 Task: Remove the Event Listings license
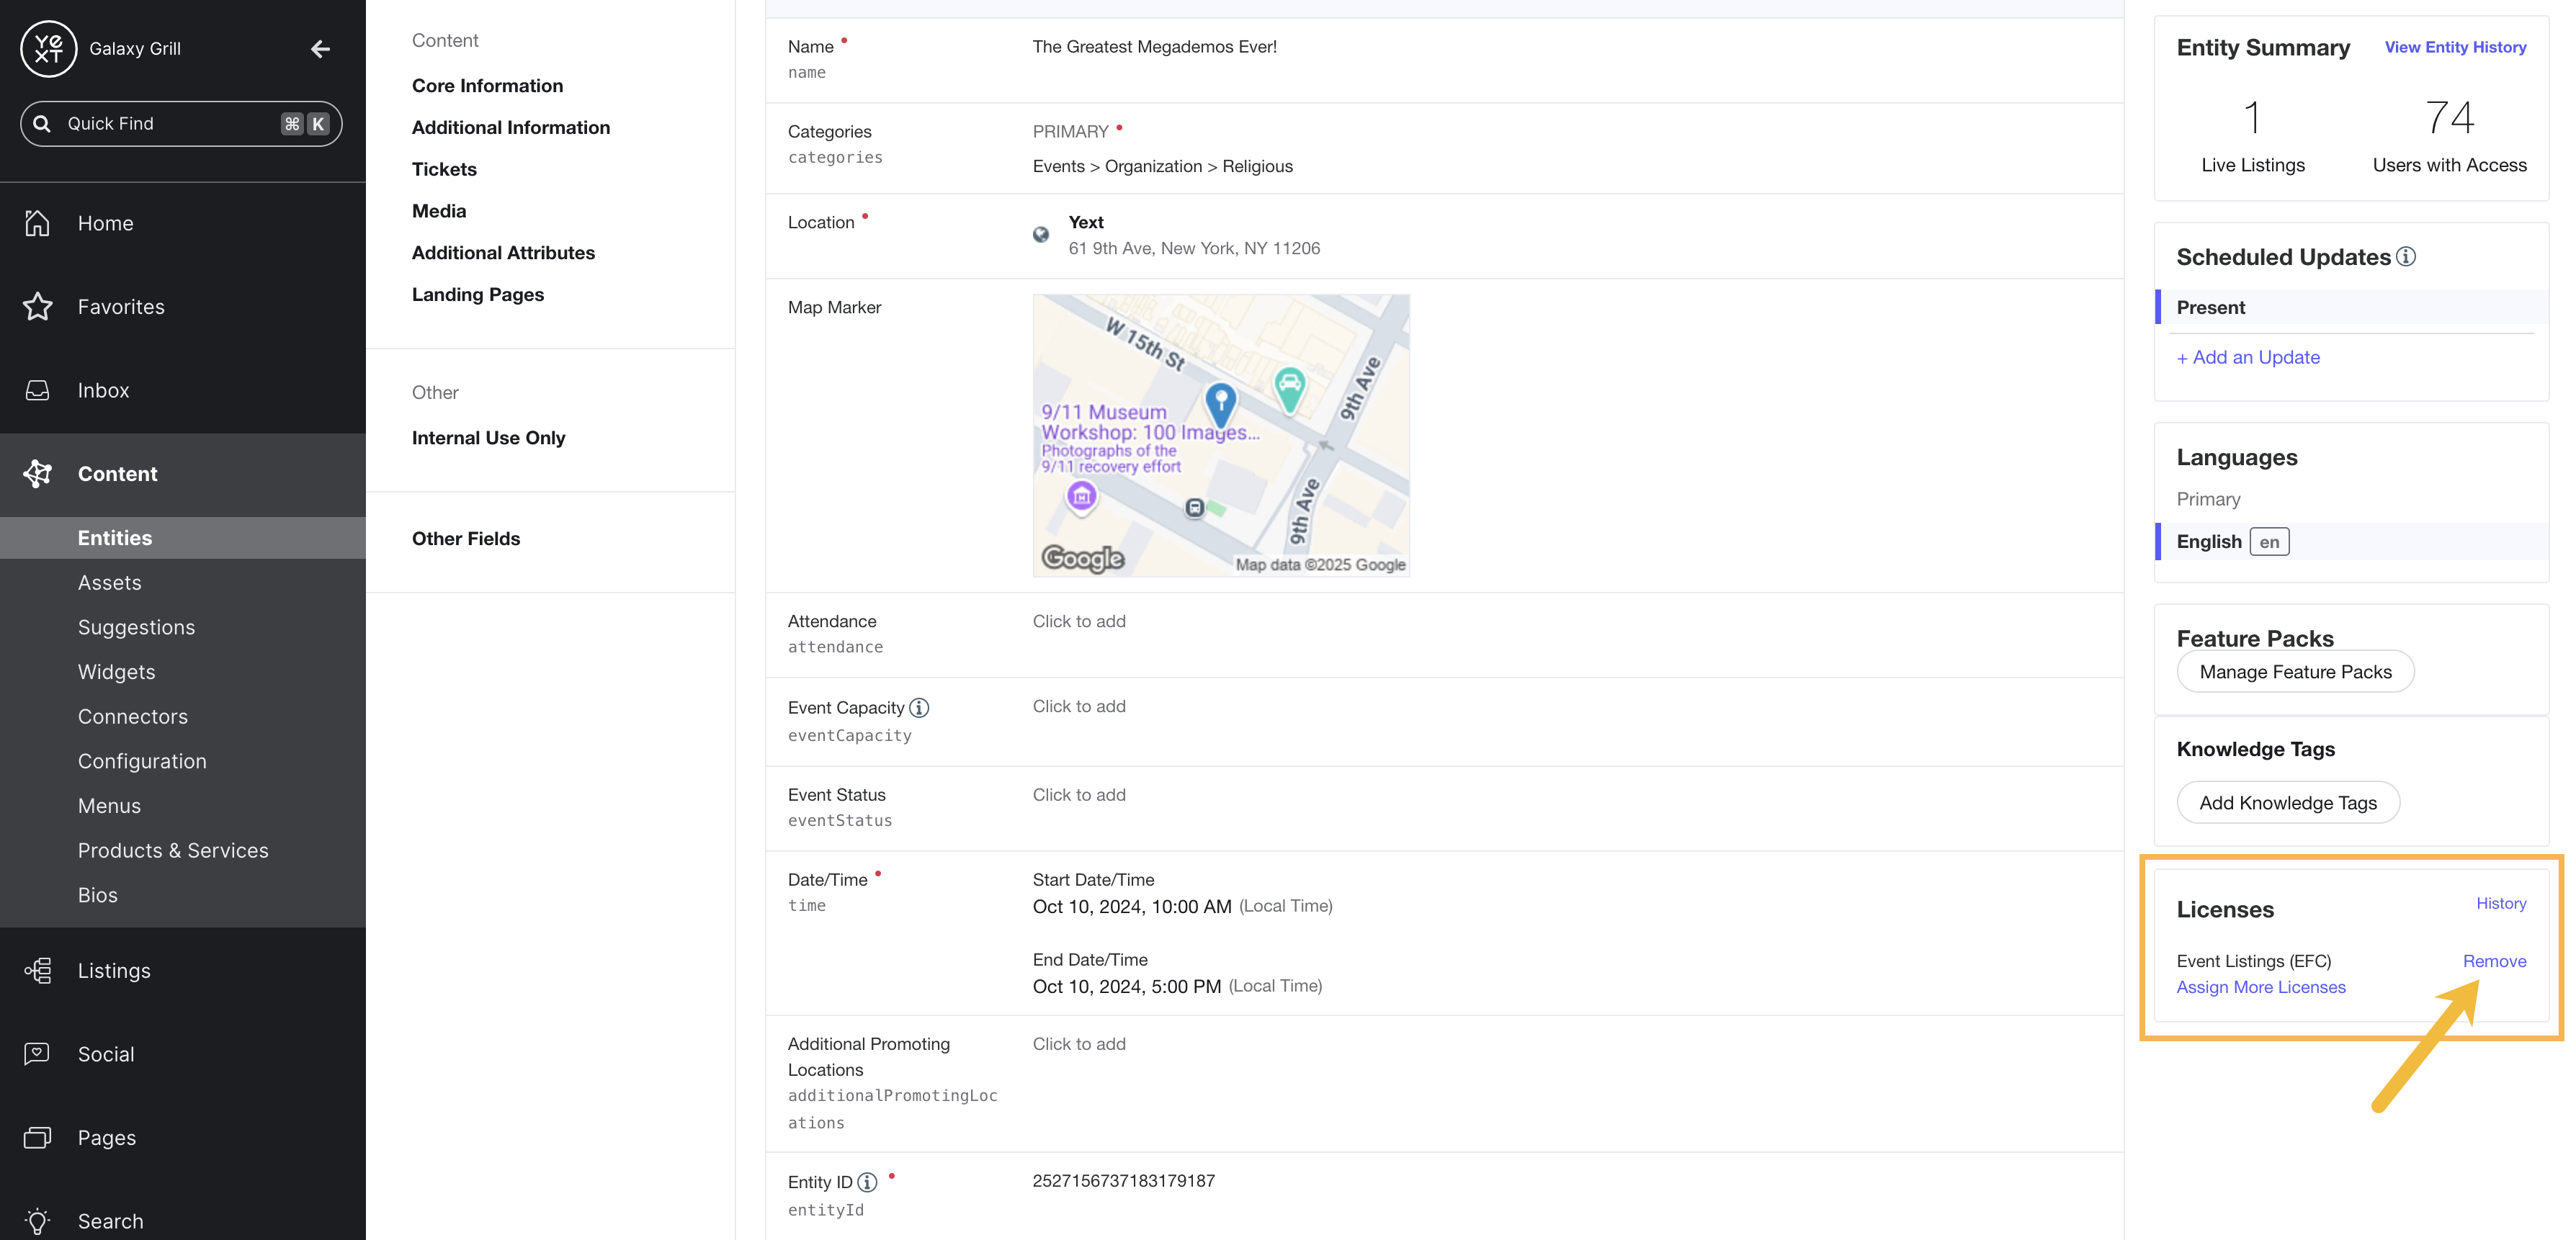[2494, 961]
